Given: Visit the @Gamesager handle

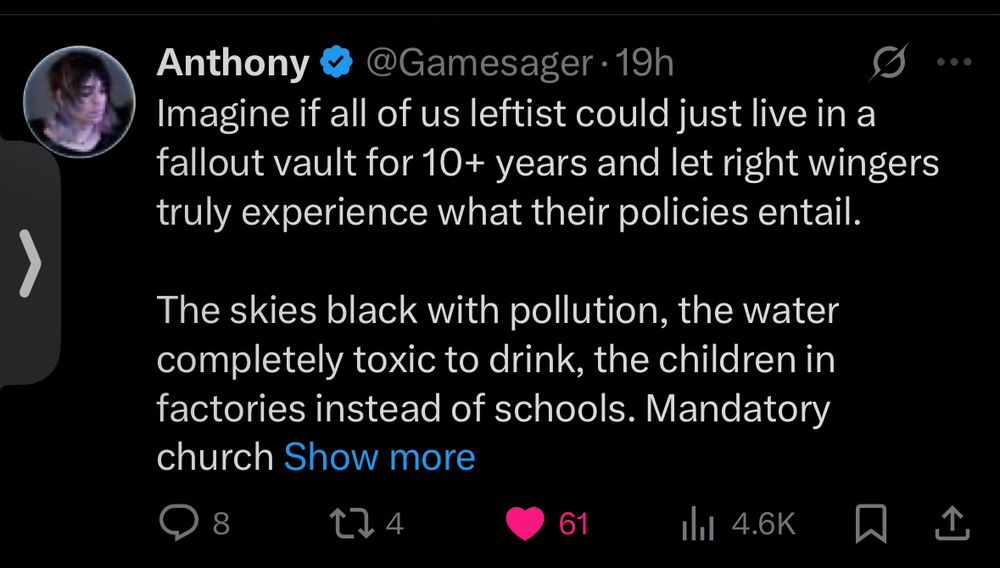Looking at the screenshot, I should pos(478,64).
